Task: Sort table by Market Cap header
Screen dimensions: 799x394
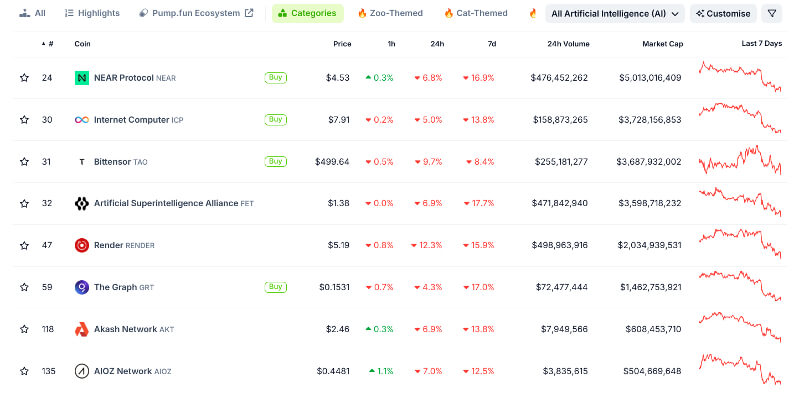Action: (x=662, y=44)
